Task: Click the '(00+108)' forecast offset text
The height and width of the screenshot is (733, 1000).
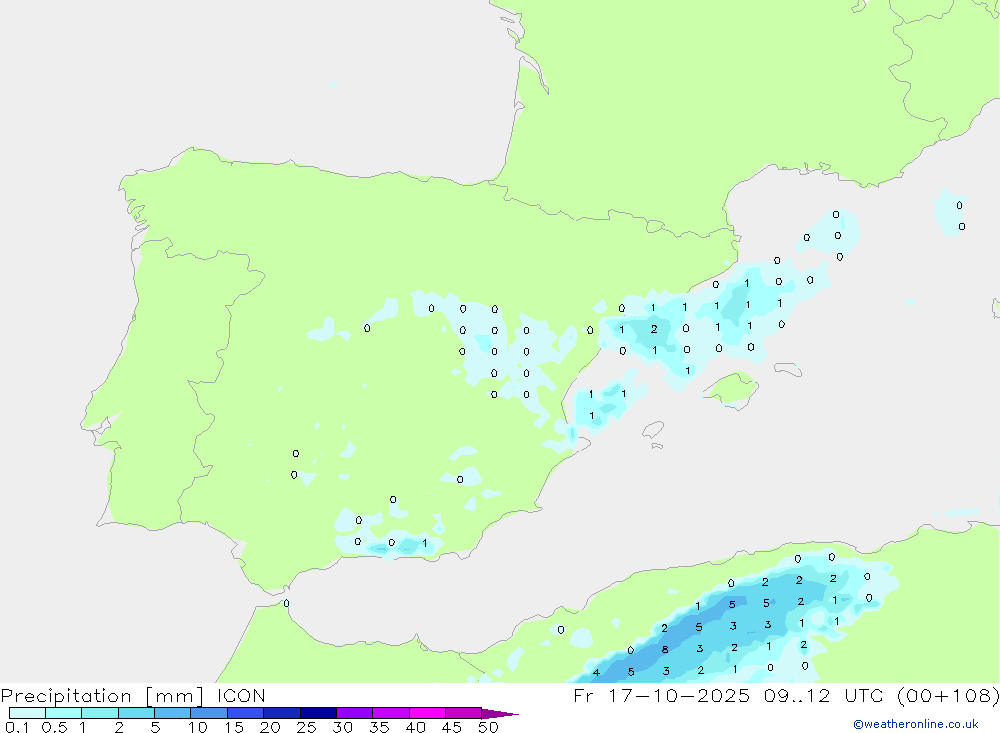Action: coord(948,695)
